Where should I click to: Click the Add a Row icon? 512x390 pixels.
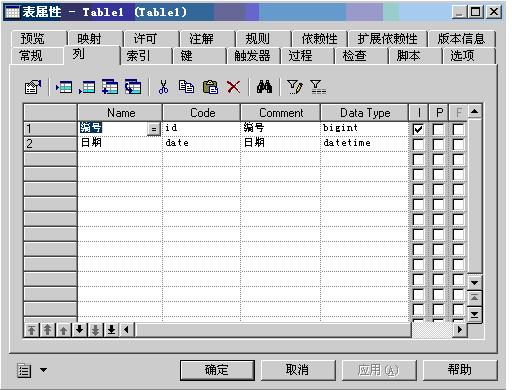[x=87, y=87]
